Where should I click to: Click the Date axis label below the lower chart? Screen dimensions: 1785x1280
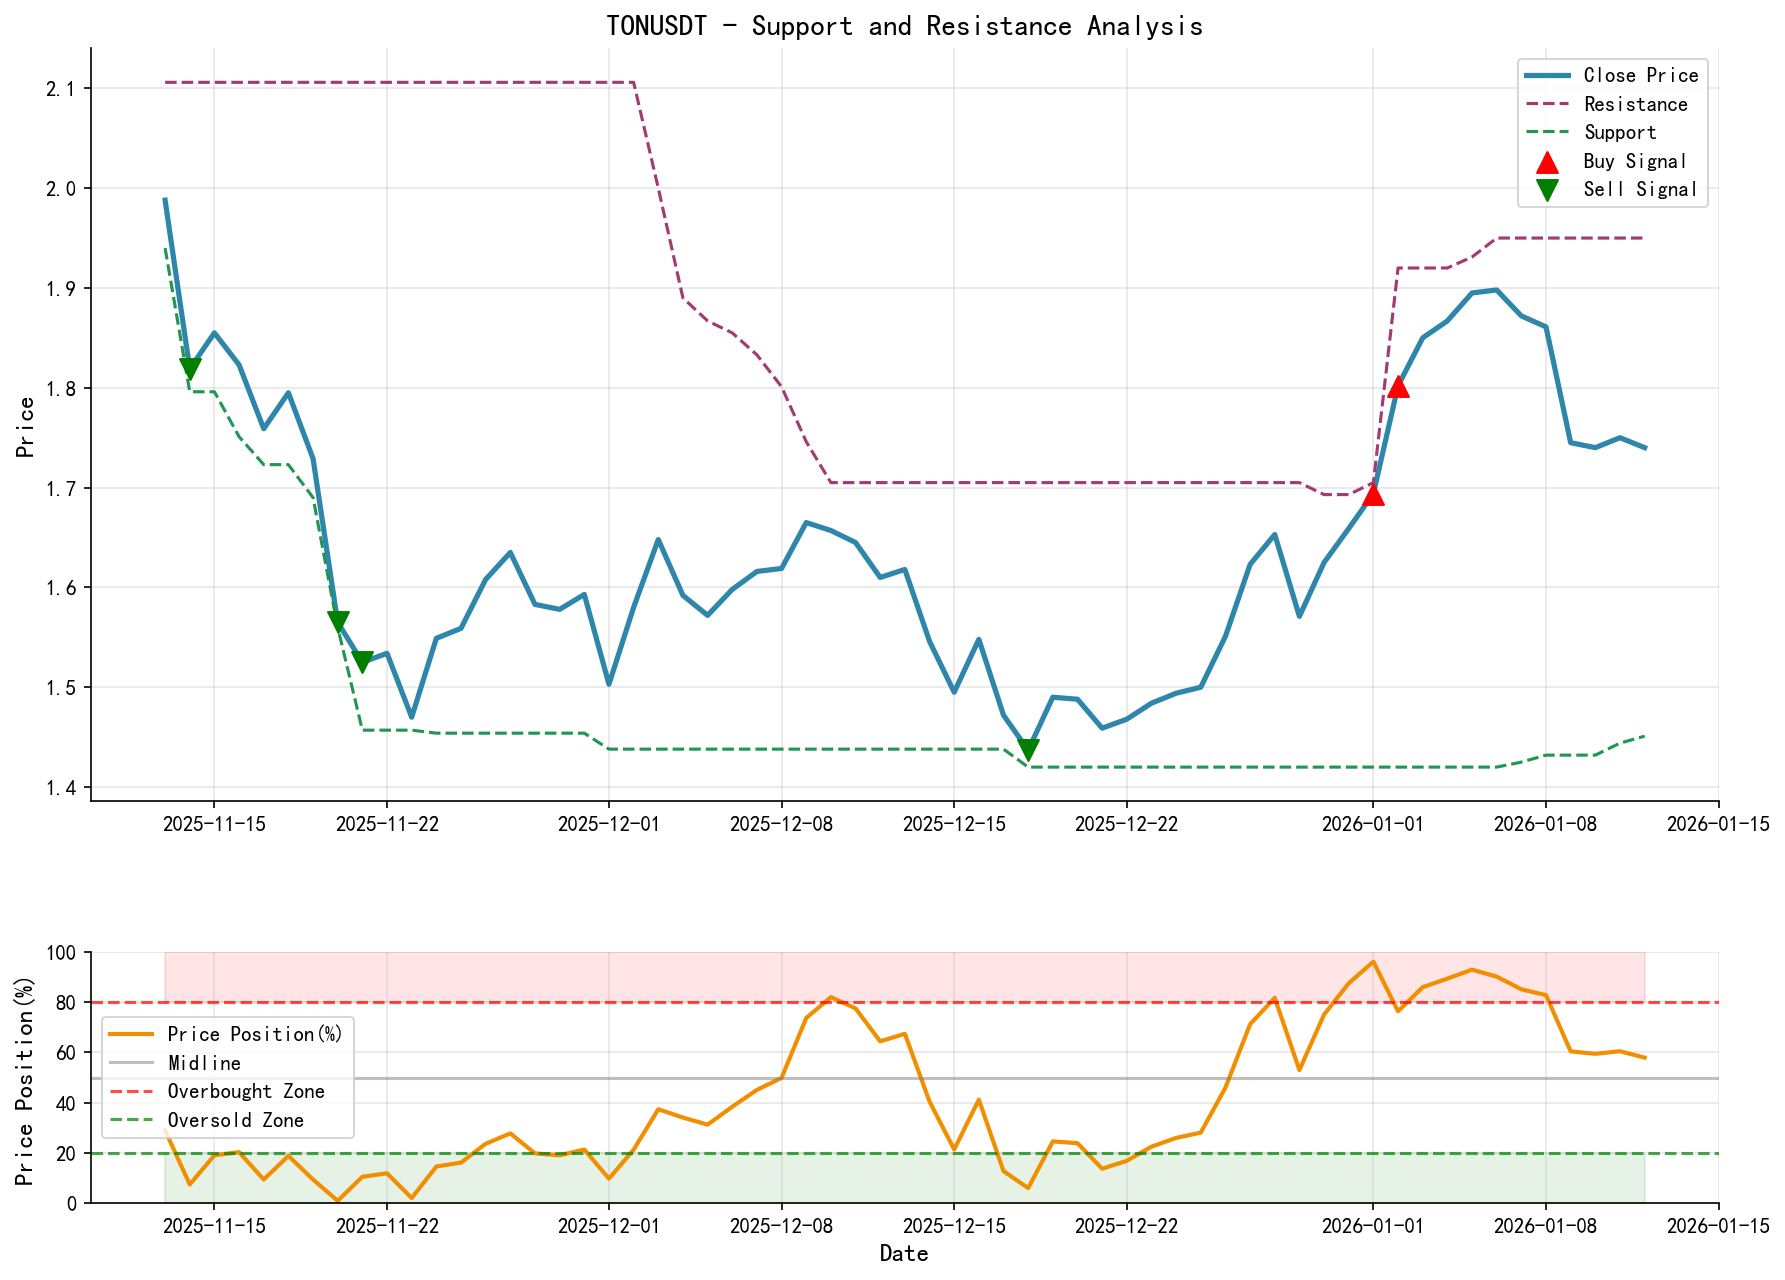[x=903, y=1253]
